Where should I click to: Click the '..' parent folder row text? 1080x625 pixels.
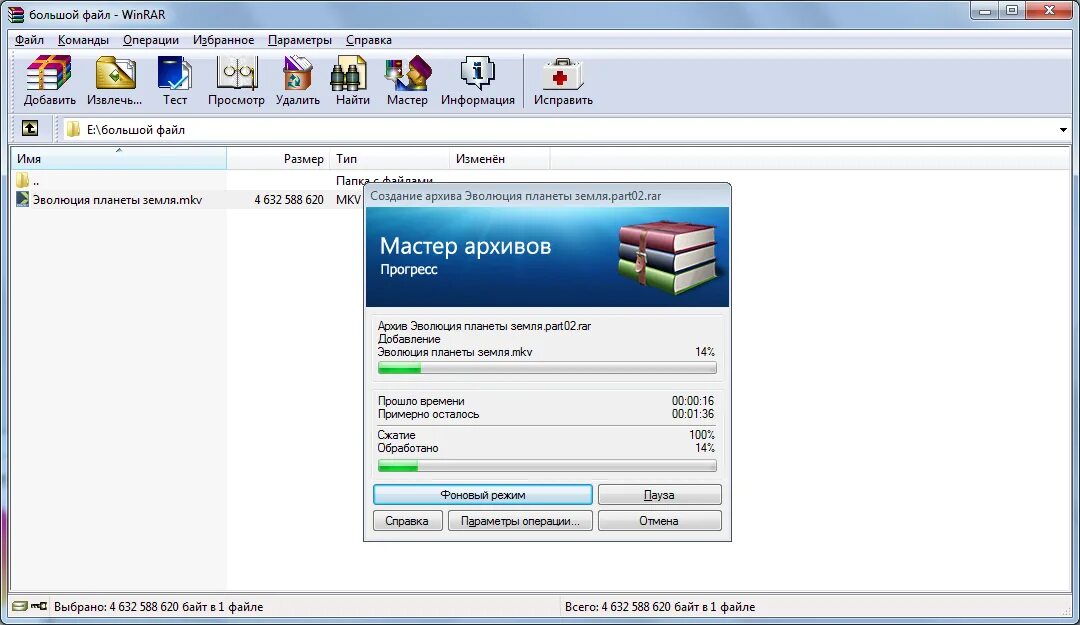[x=36, y=181]
